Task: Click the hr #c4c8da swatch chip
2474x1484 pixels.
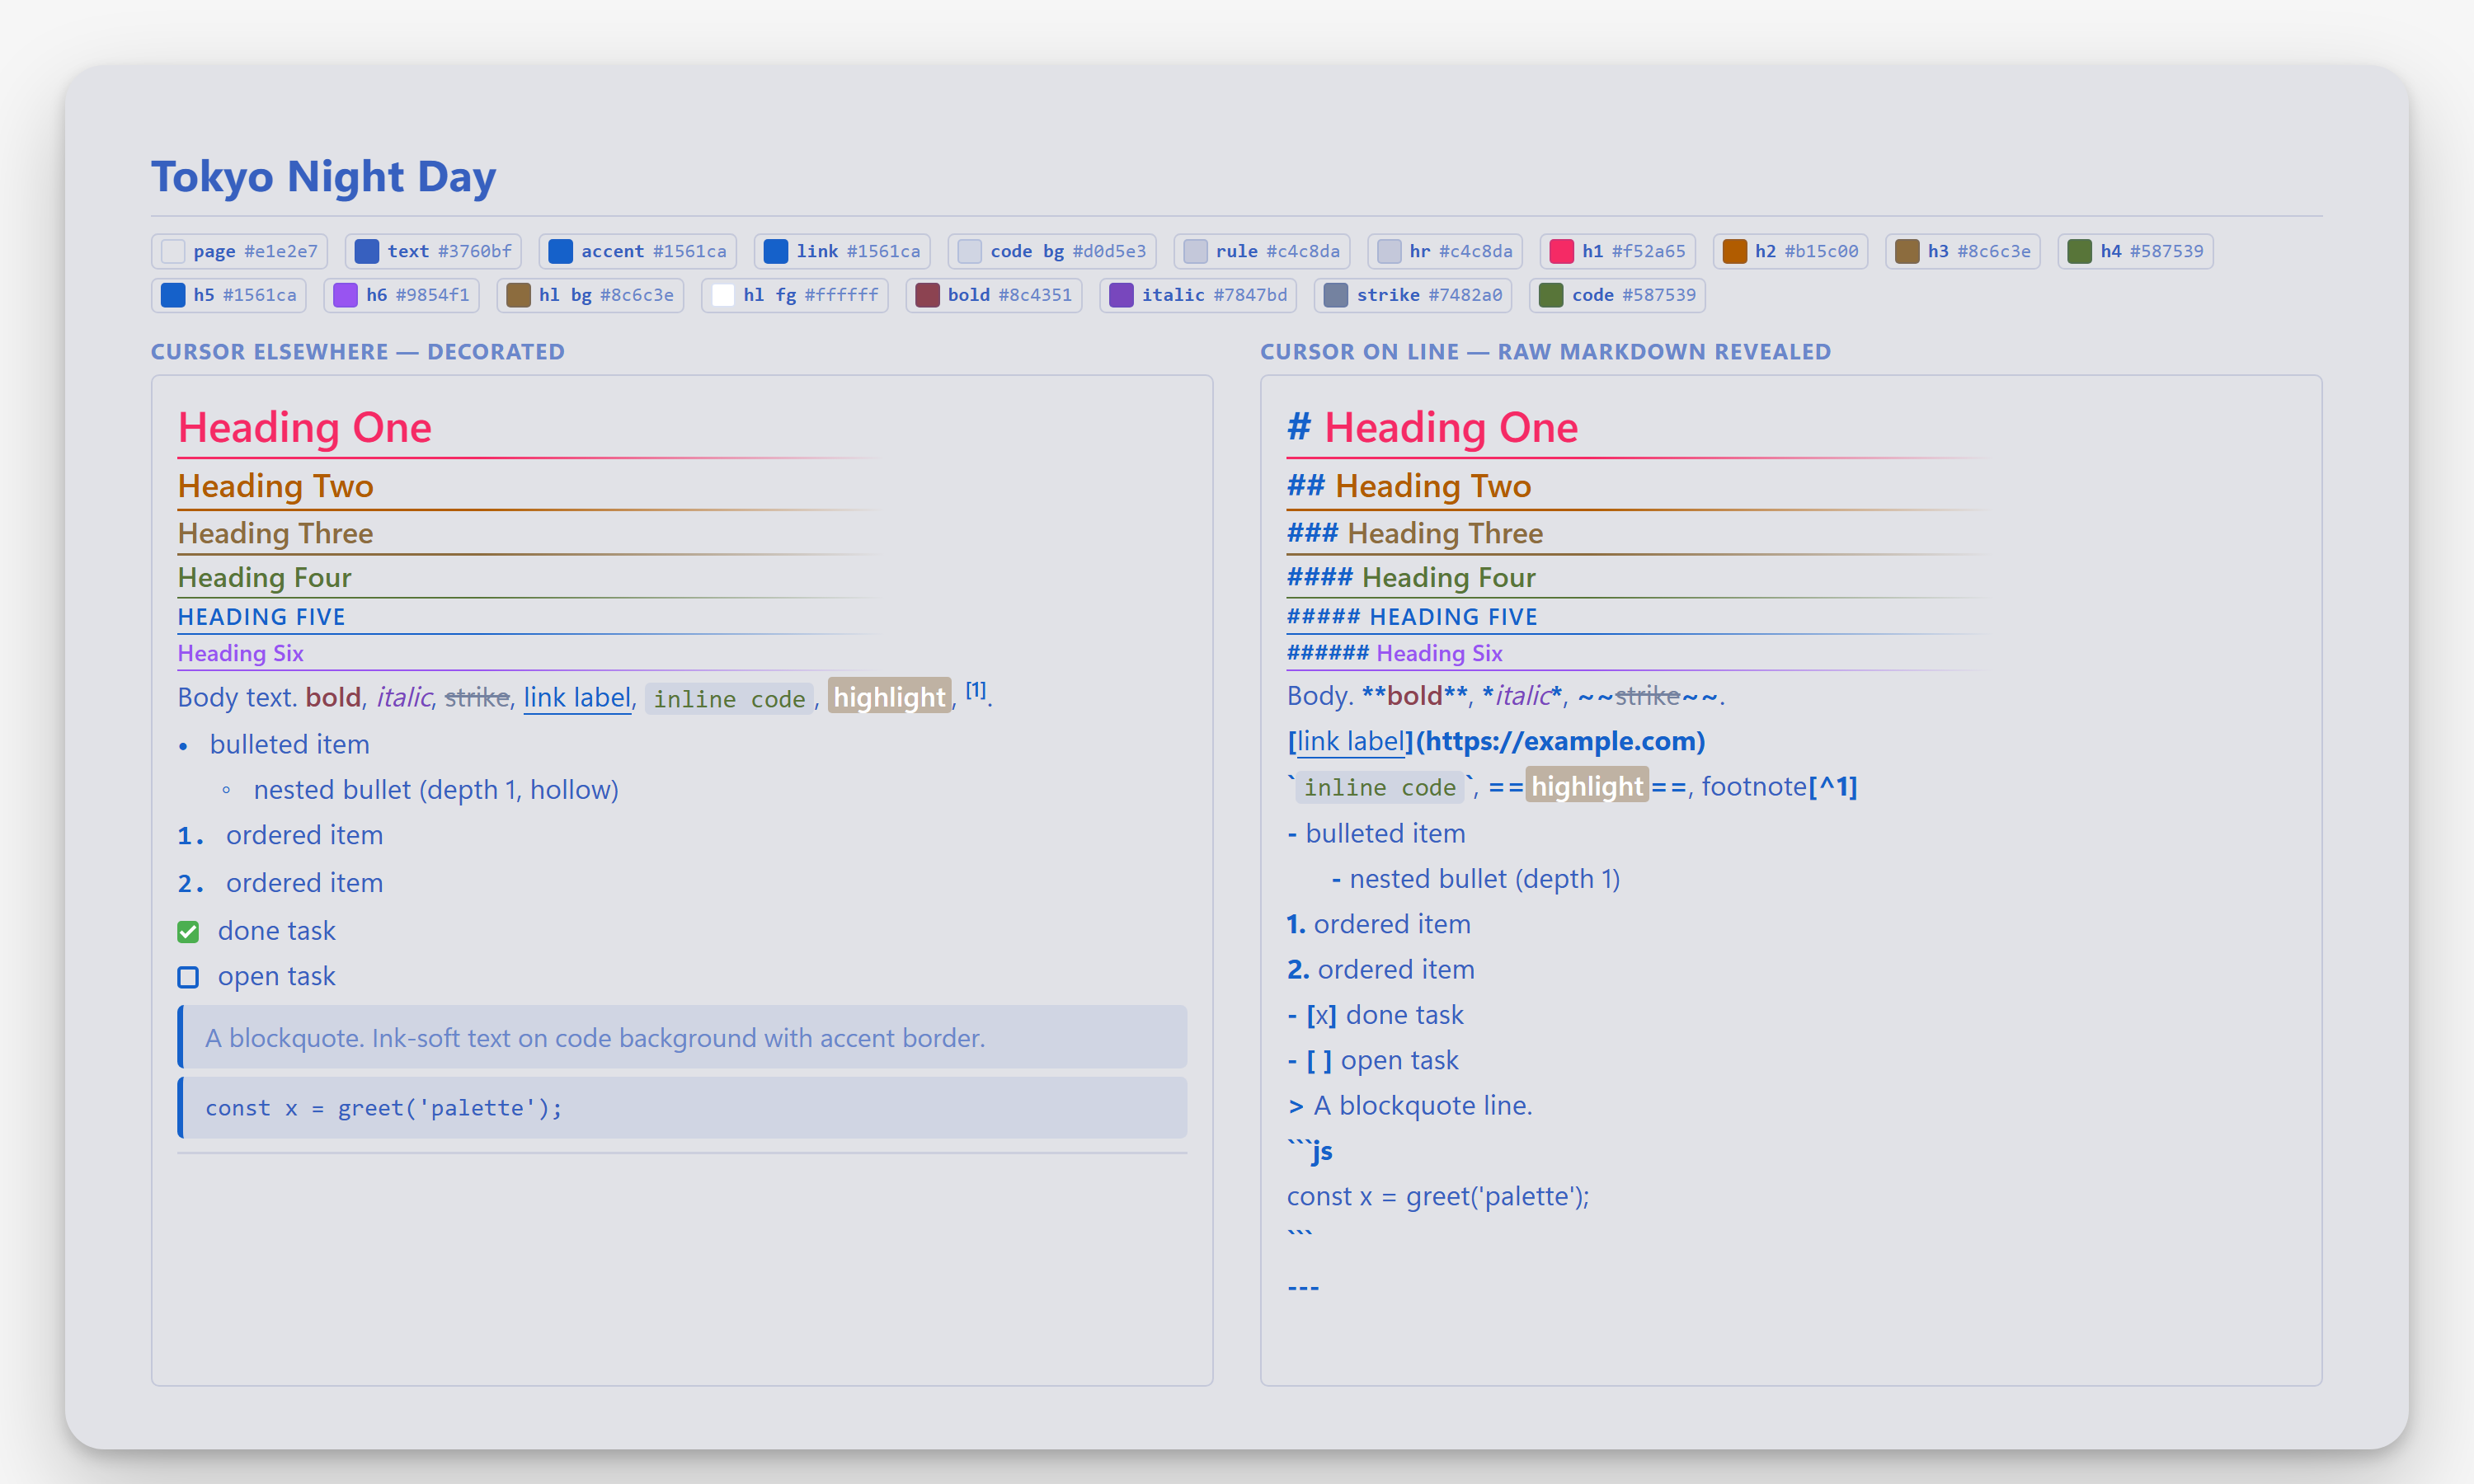Action: pos(1445,251)
